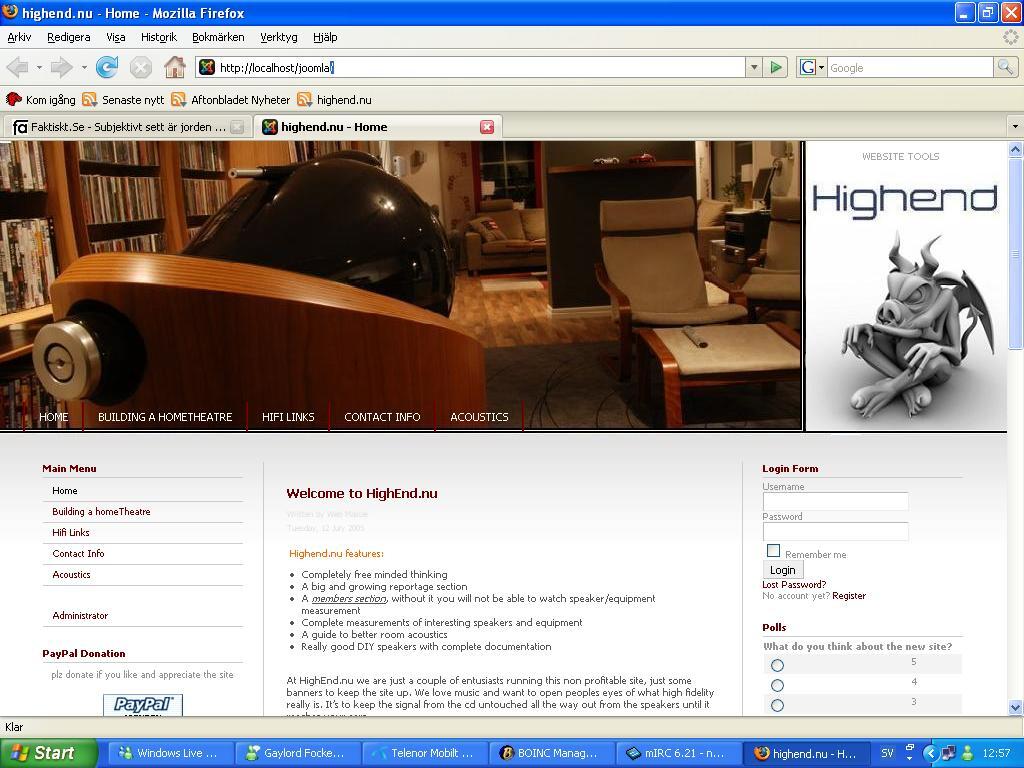Click the Register link

[x=849, y=596]
